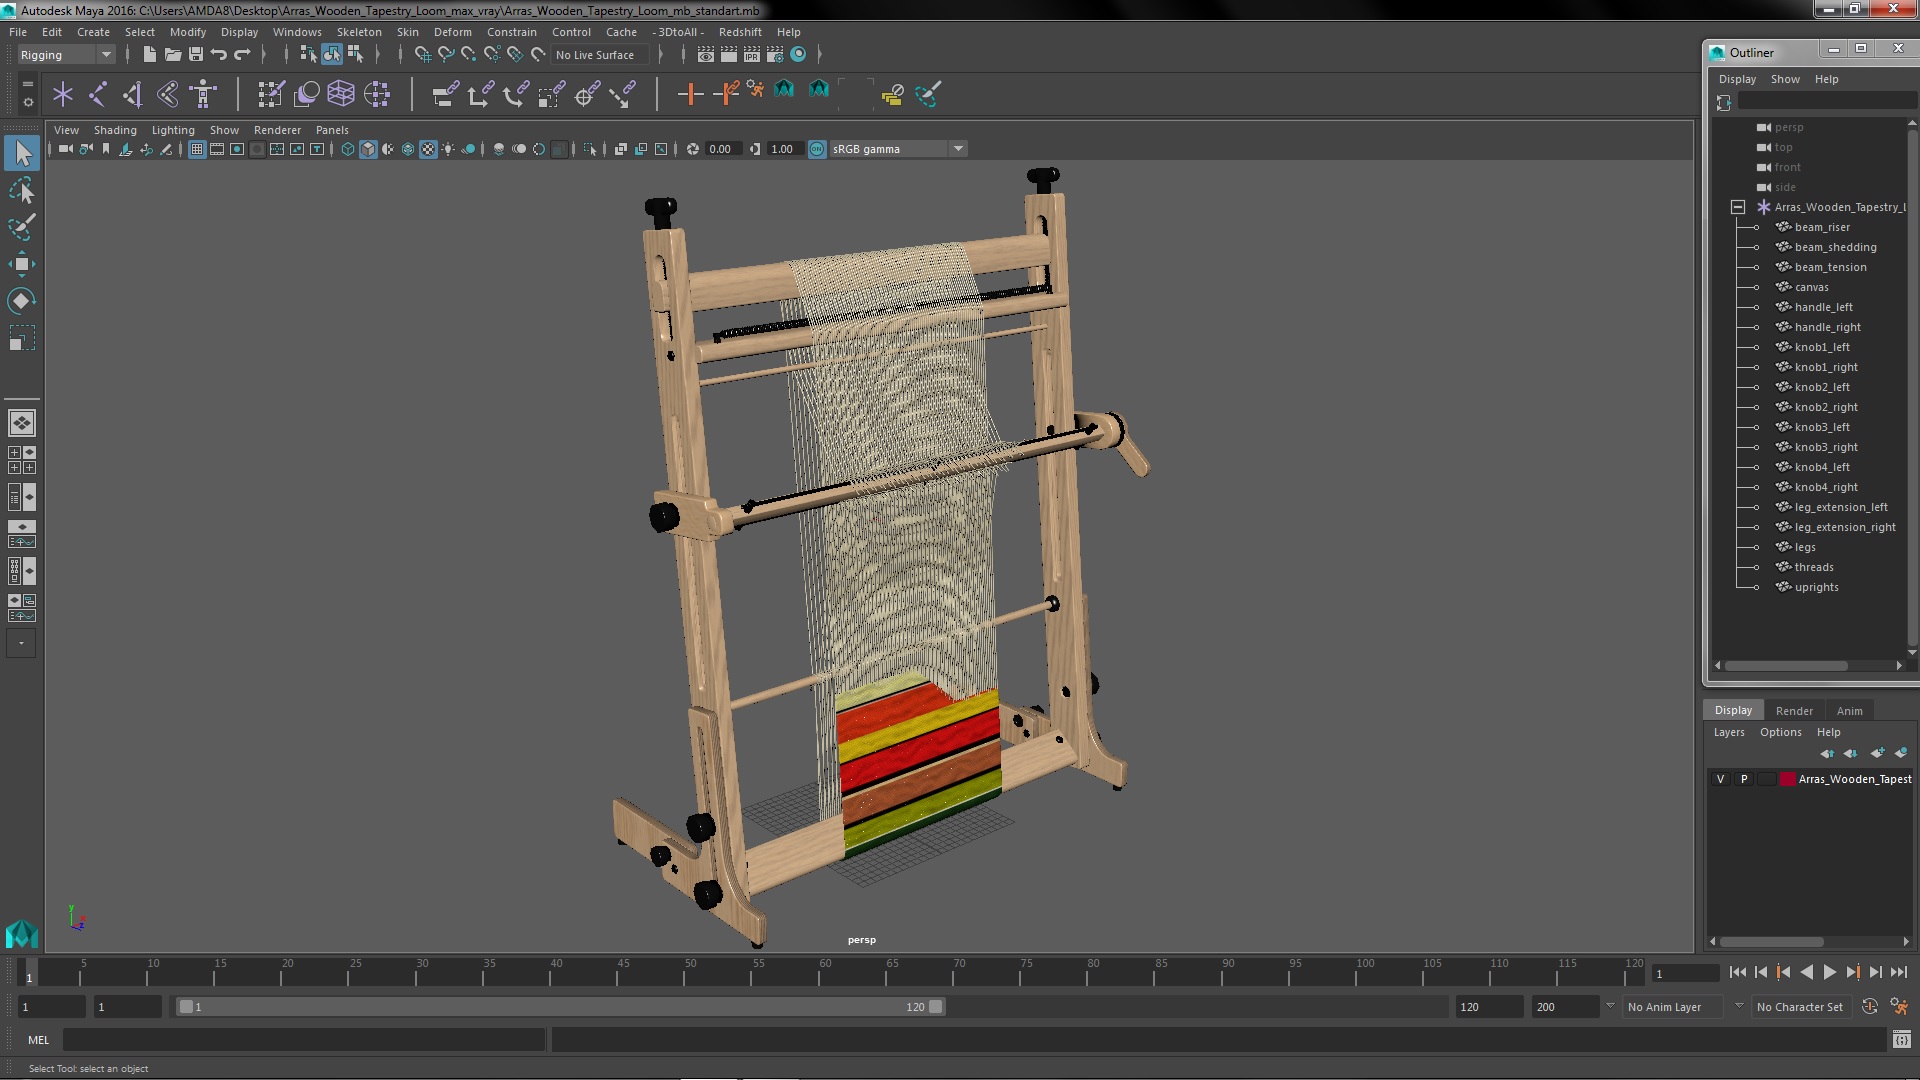Viewport: 1920px width, 1080px height.
Task: Step forward one frame
Action: pyautogui.click(x=1876, y=972)
